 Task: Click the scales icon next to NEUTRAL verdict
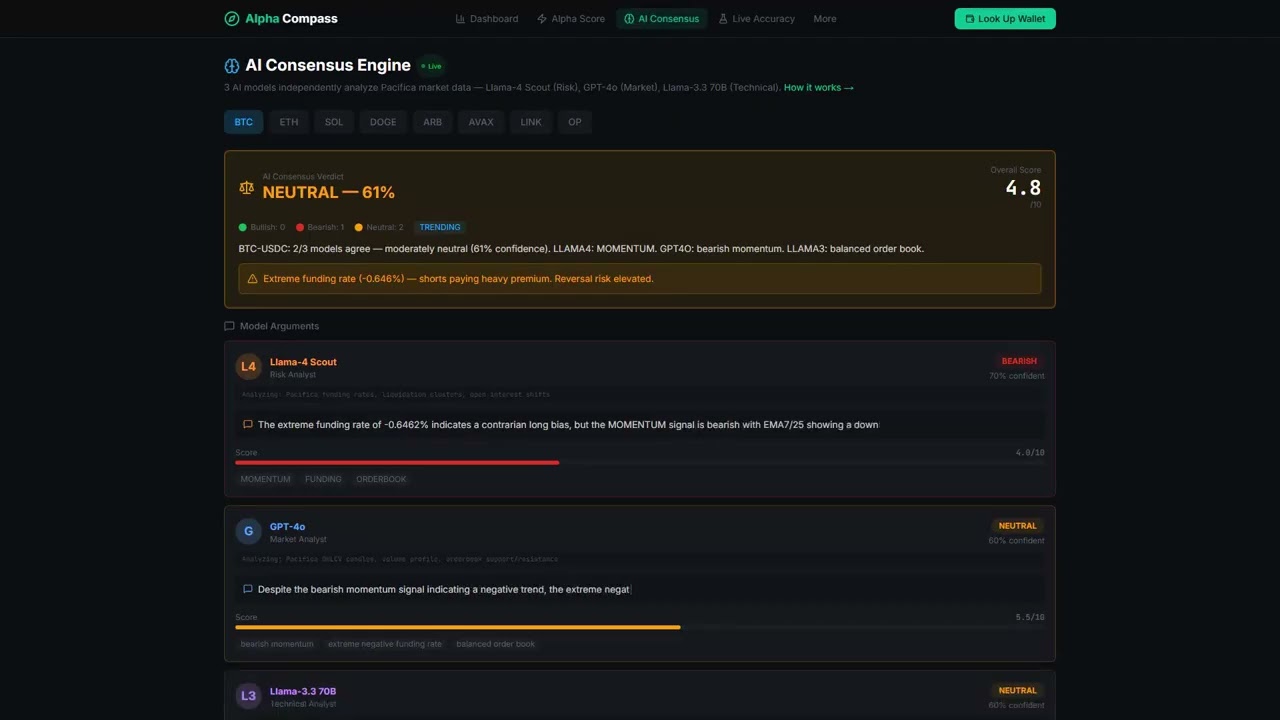[x=246, y=187]
